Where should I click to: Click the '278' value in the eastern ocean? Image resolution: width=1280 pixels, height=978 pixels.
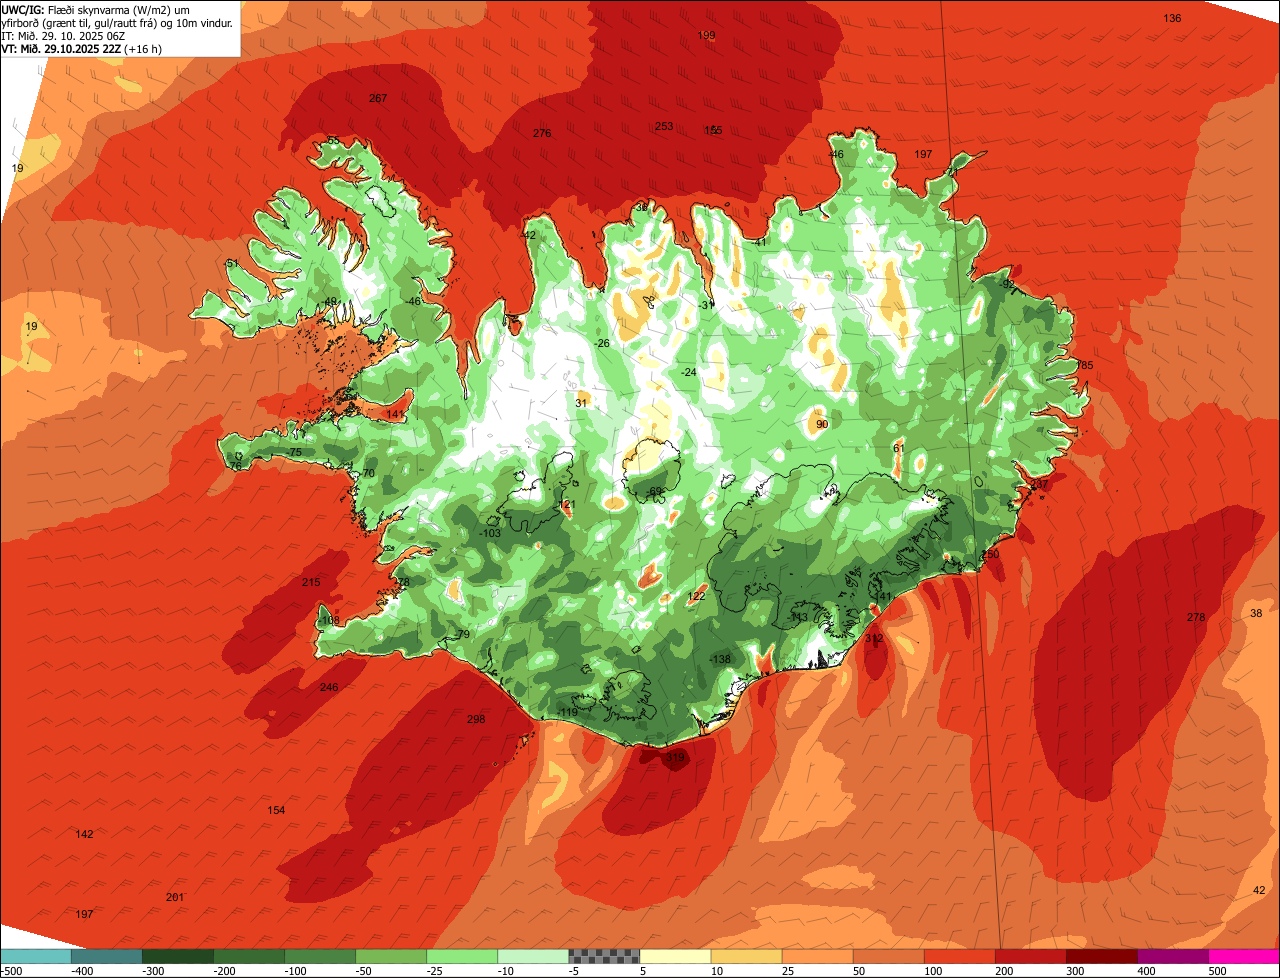(1196, 617)
